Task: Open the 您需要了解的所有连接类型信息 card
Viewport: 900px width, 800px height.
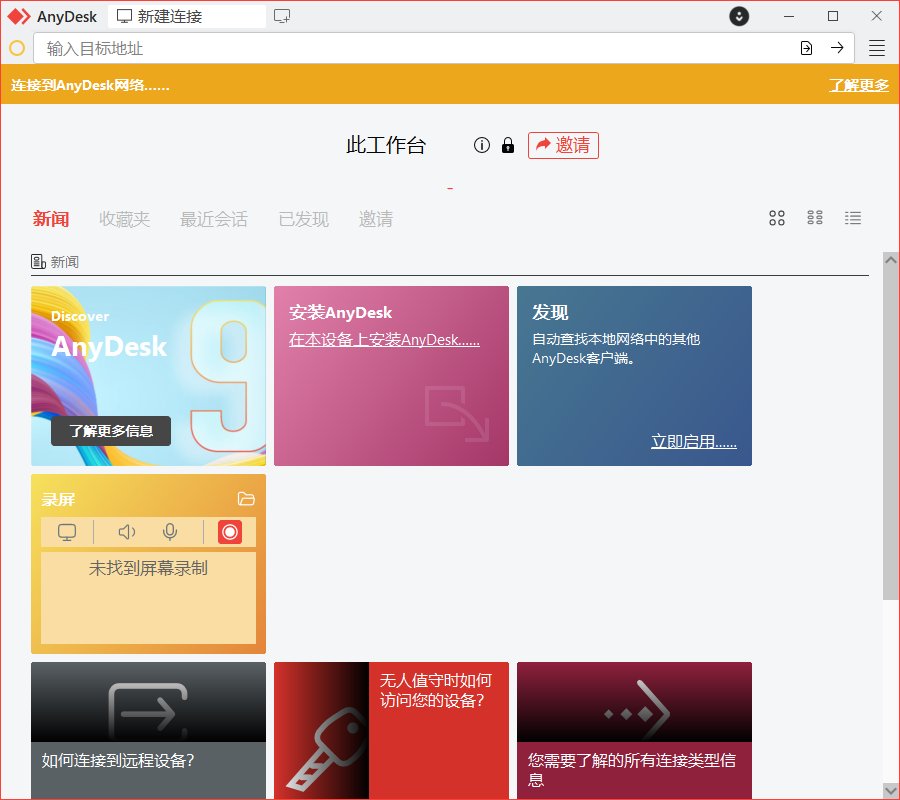Action: 634,731
